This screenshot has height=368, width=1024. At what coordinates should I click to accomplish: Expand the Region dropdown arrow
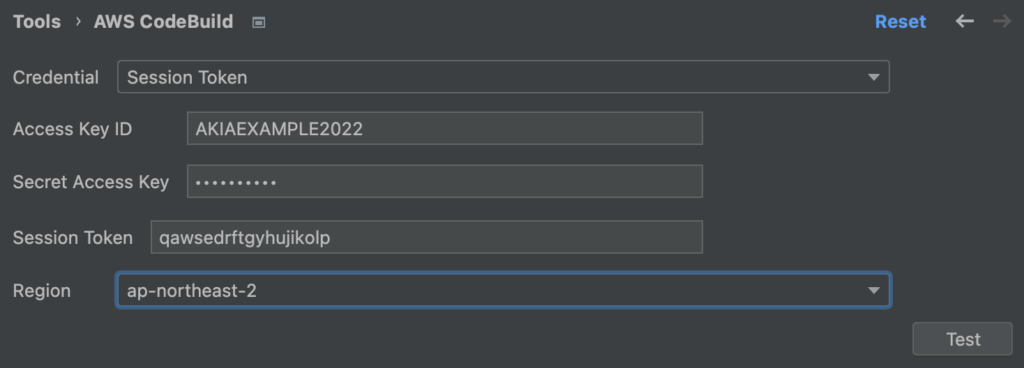(873, 290)
